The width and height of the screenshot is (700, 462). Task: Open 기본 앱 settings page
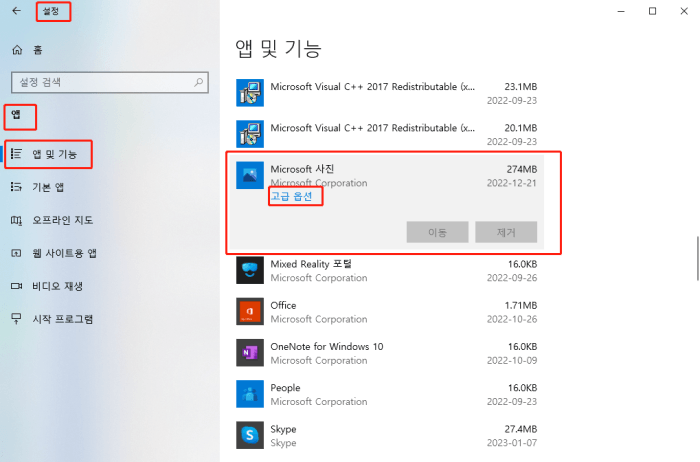[x=48, y=187]
